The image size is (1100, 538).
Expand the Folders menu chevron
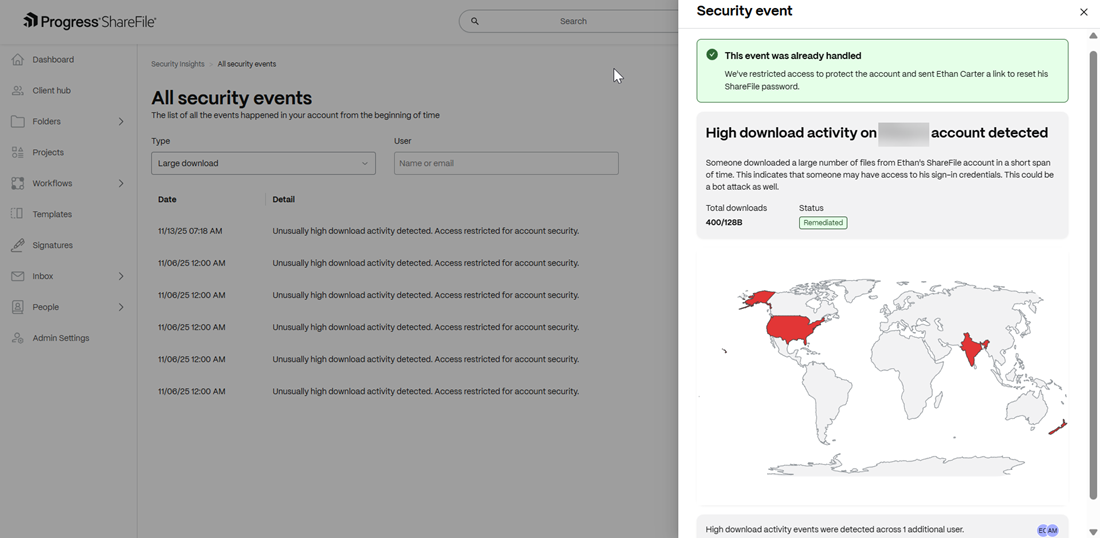121,122
